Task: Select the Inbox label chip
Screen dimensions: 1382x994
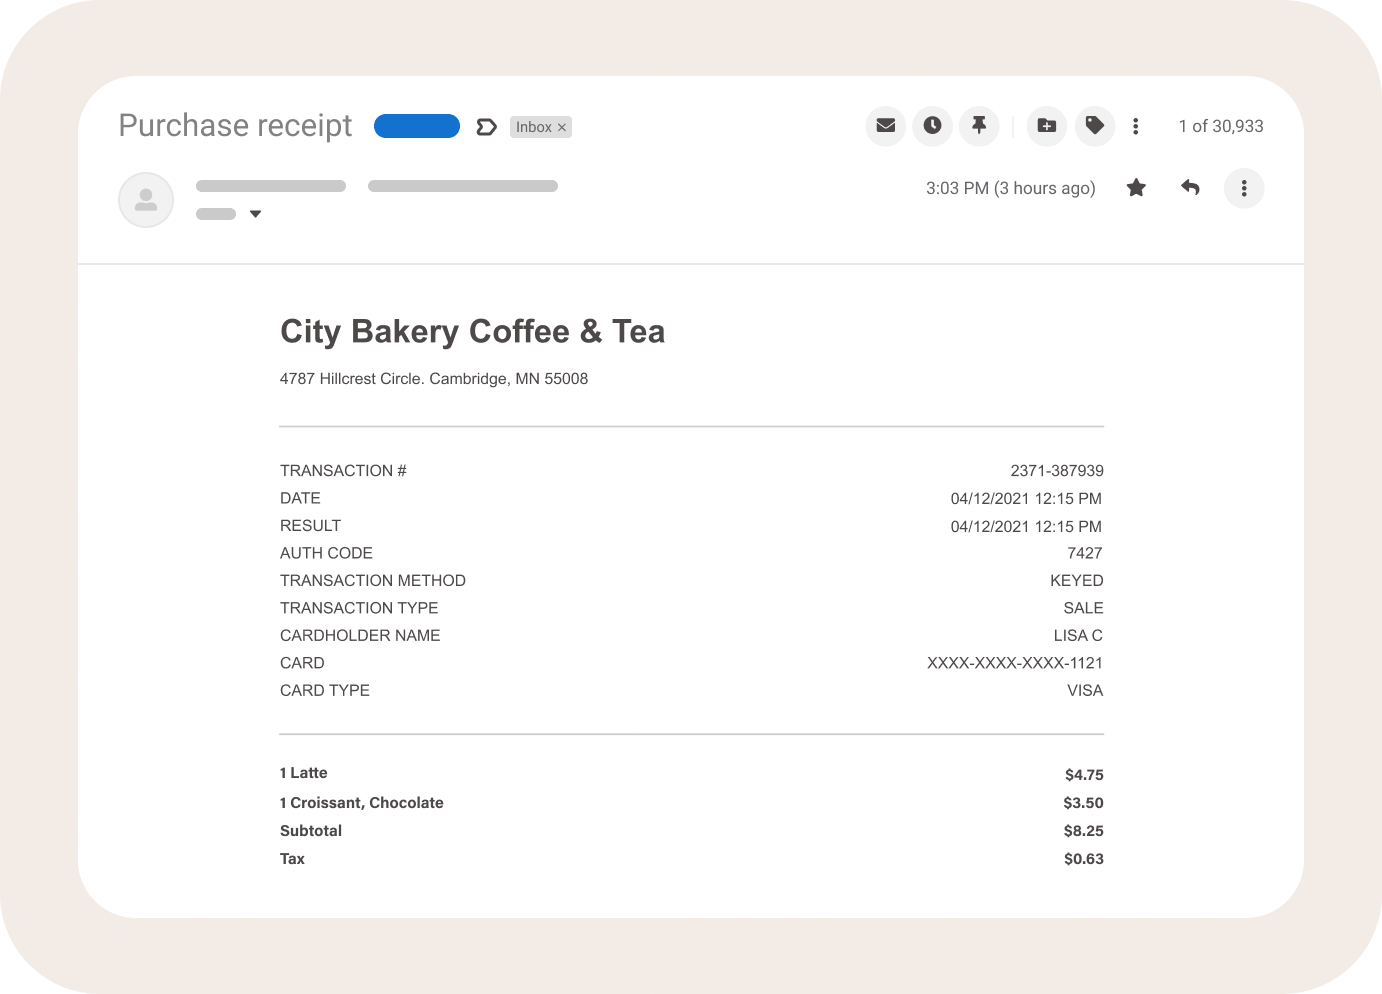Action: (533, 126)
